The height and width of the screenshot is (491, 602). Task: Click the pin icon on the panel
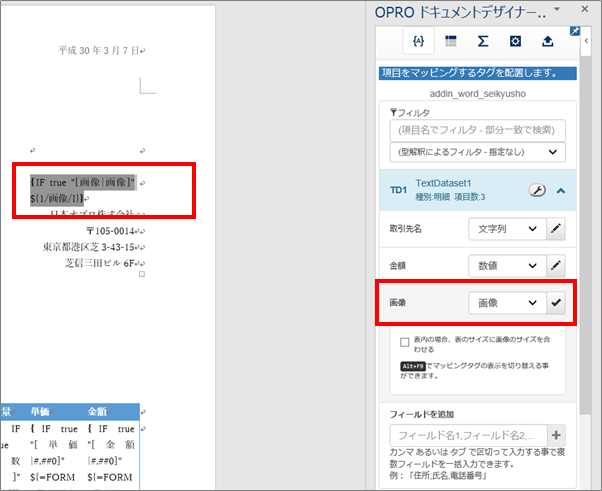click(x=575, y=31)
